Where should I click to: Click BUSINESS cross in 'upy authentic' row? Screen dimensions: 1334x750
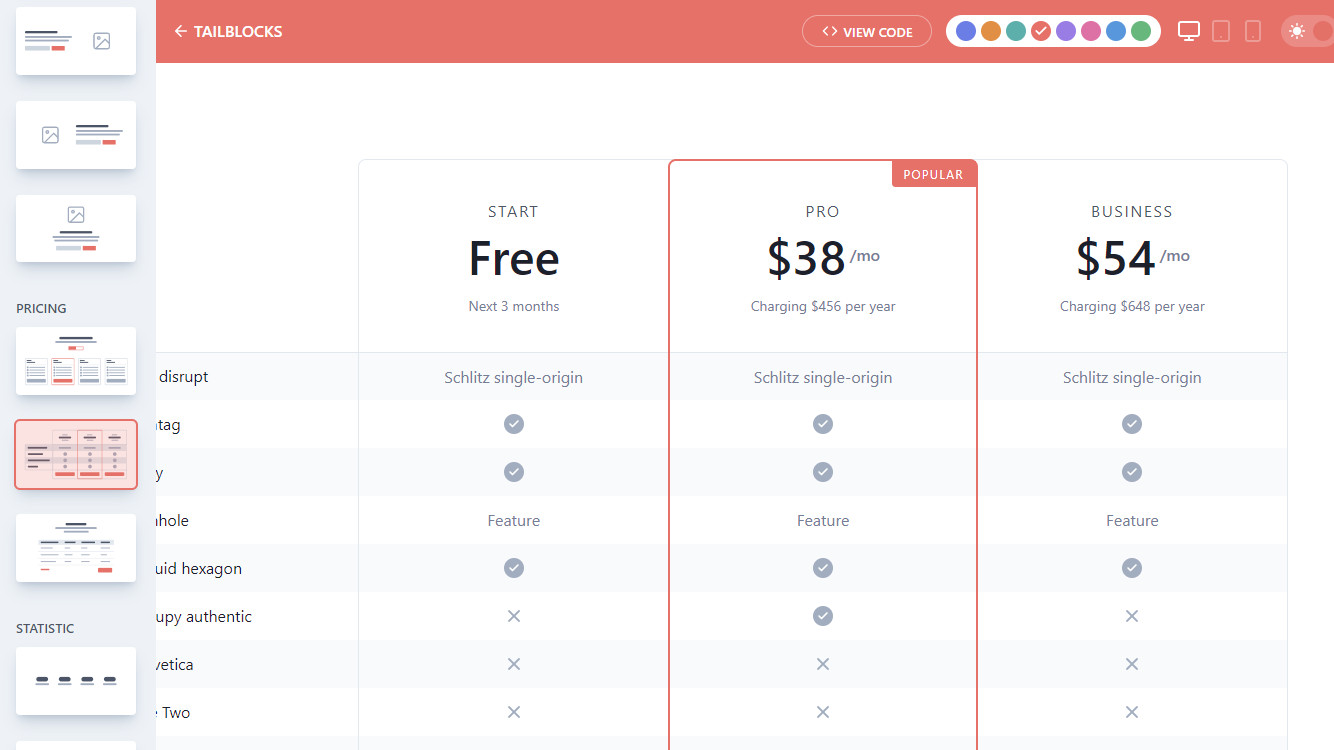pyautogui.click(x=1132, y=616)
